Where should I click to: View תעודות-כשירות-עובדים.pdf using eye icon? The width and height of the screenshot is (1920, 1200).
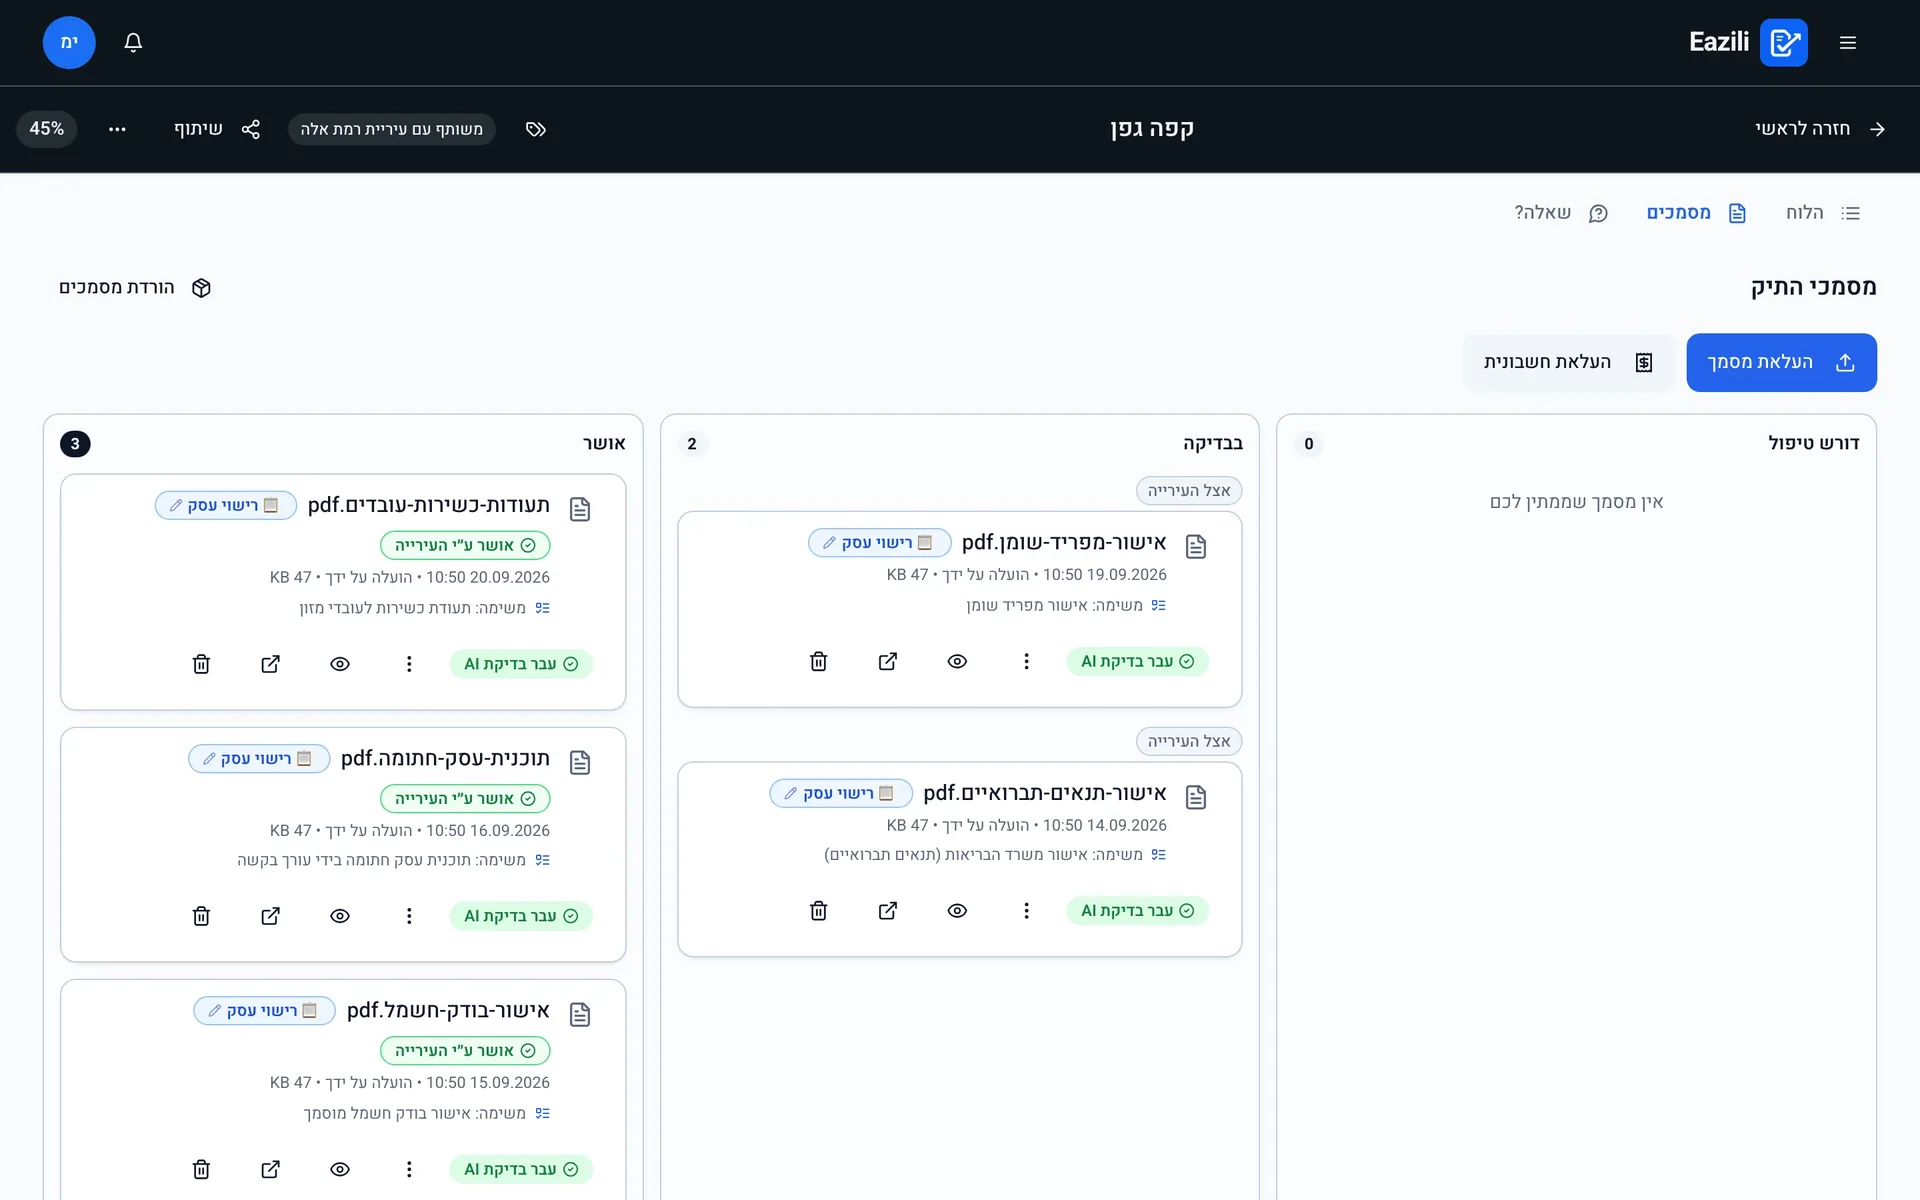coord(340,664)
